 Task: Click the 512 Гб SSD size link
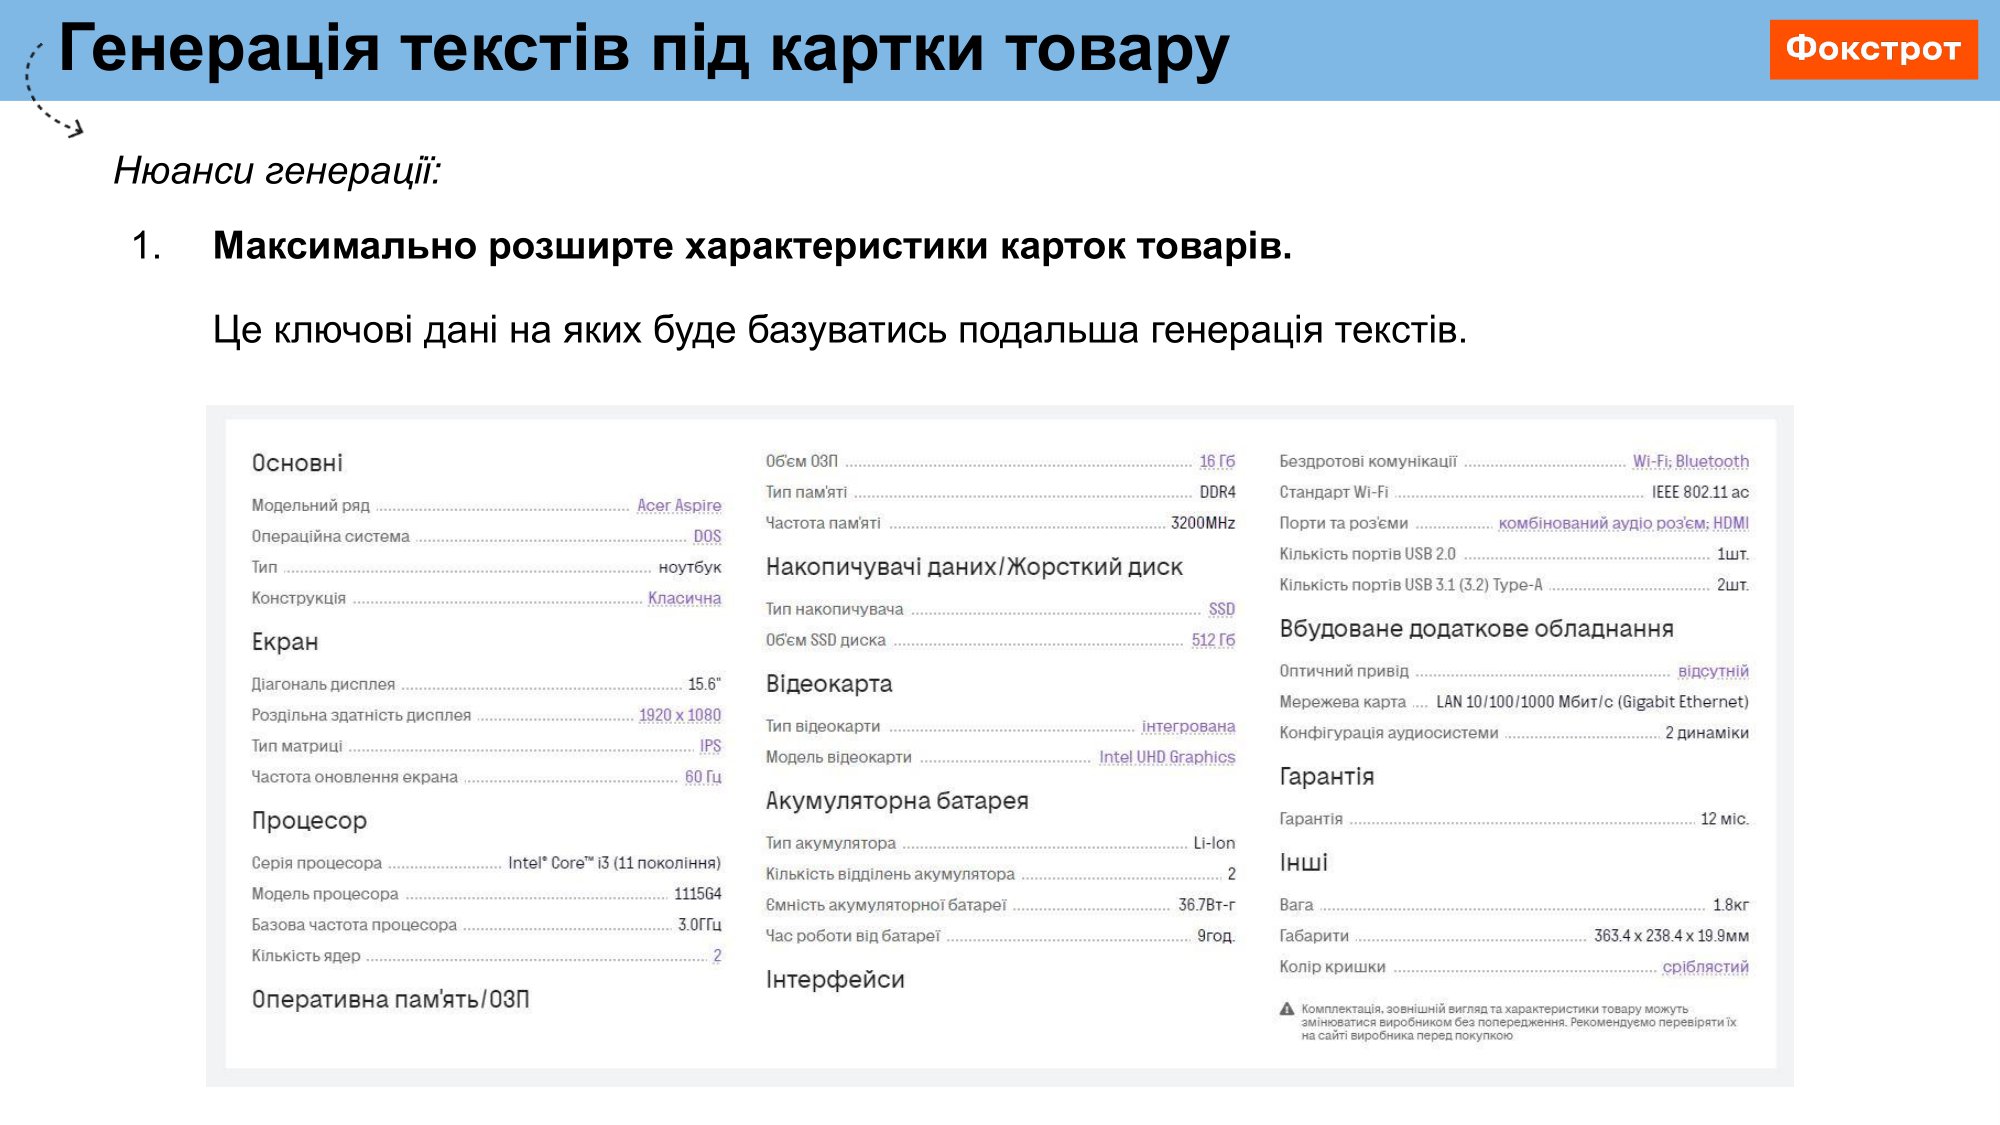(1213, 641)
